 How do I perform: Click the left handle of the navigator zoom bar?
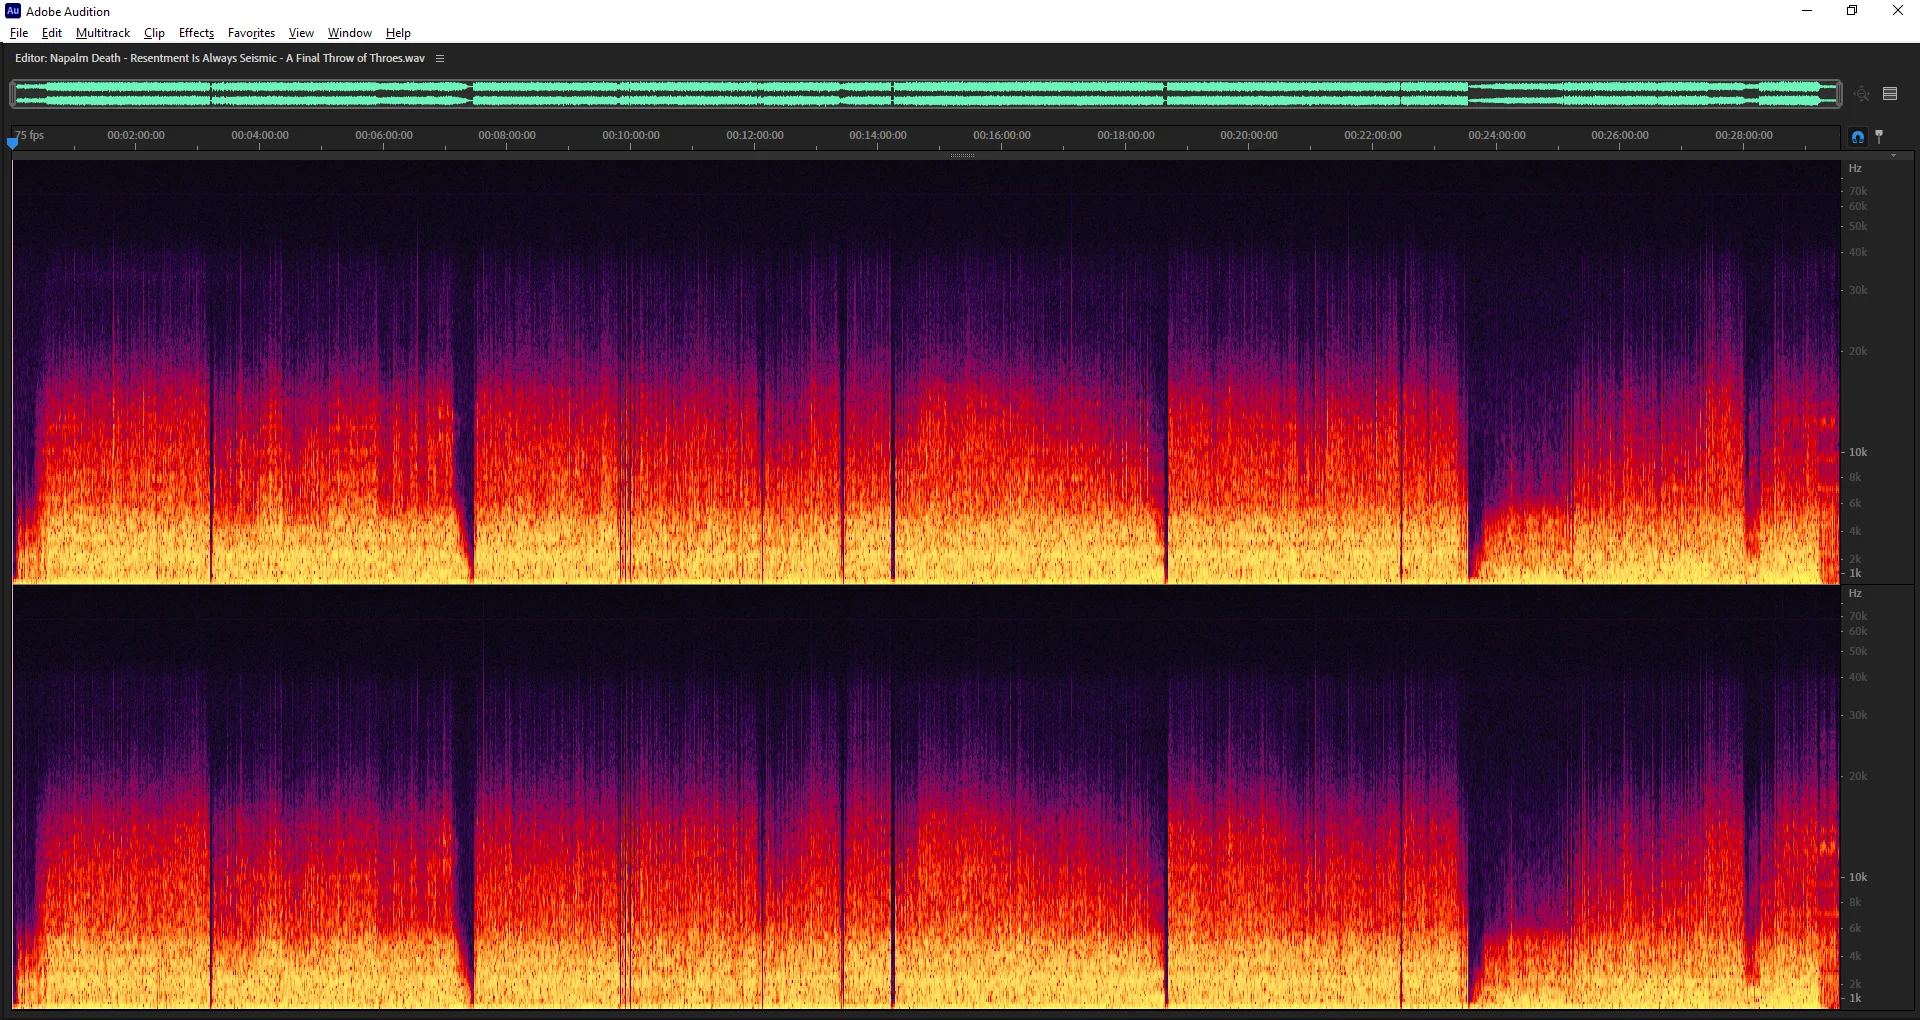click(x=13, y=94)
